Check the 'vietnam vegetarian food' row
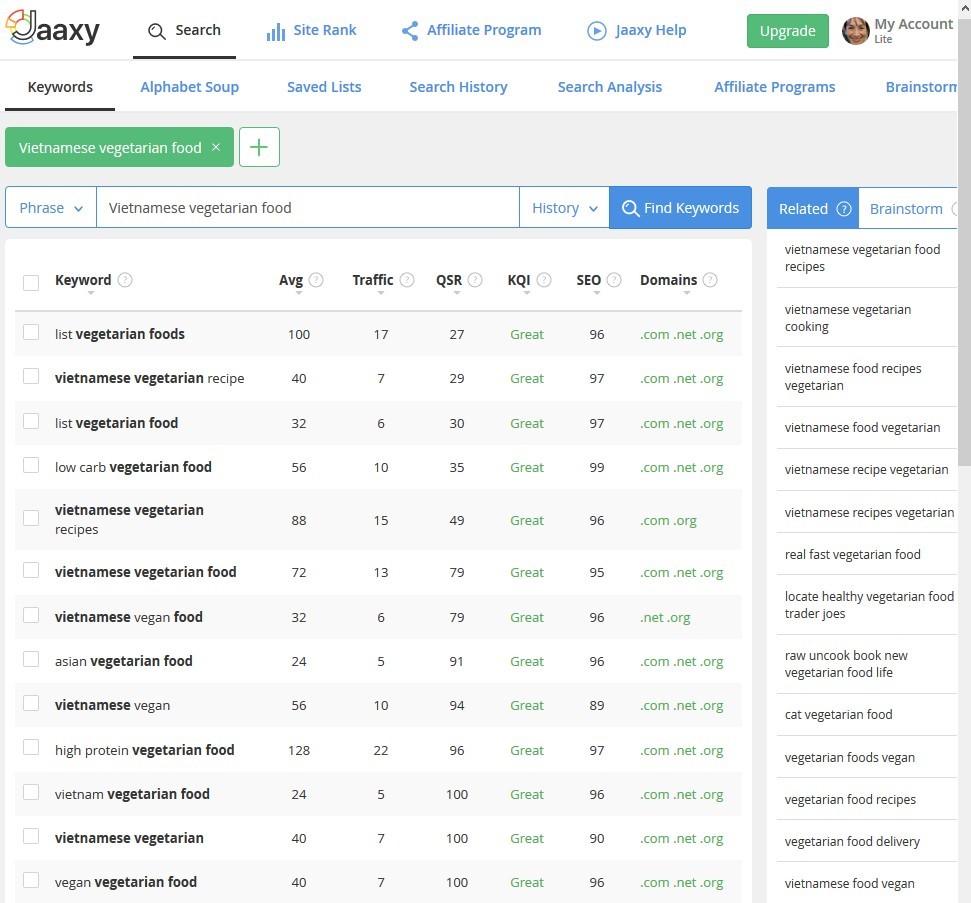 (31, 792)
